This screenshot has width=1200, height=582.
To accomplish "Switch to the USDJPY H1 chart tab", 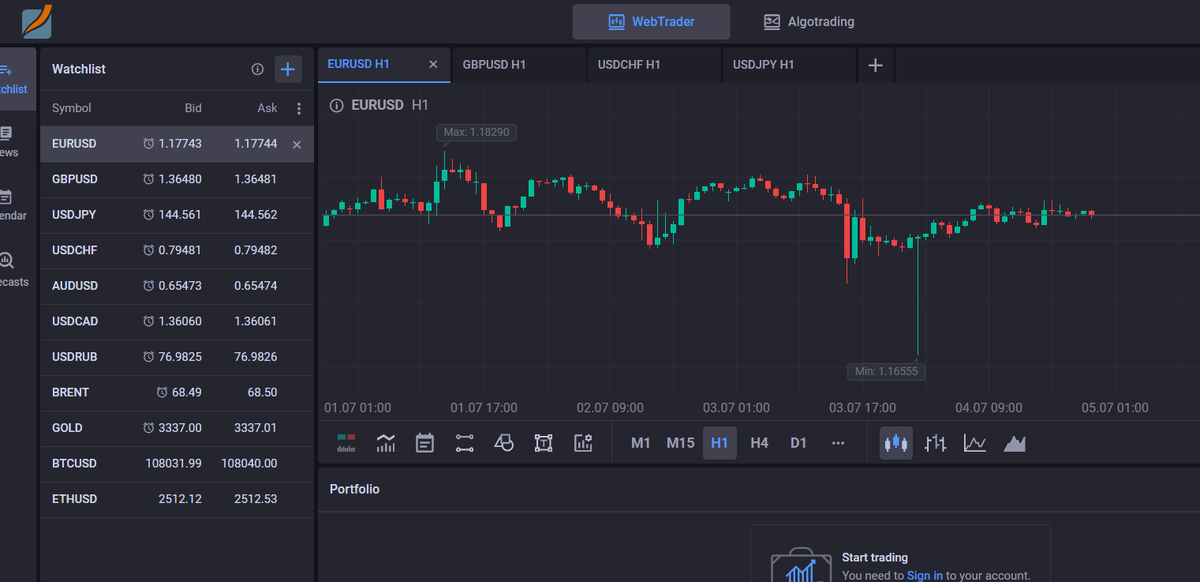I will pos(788,65).
